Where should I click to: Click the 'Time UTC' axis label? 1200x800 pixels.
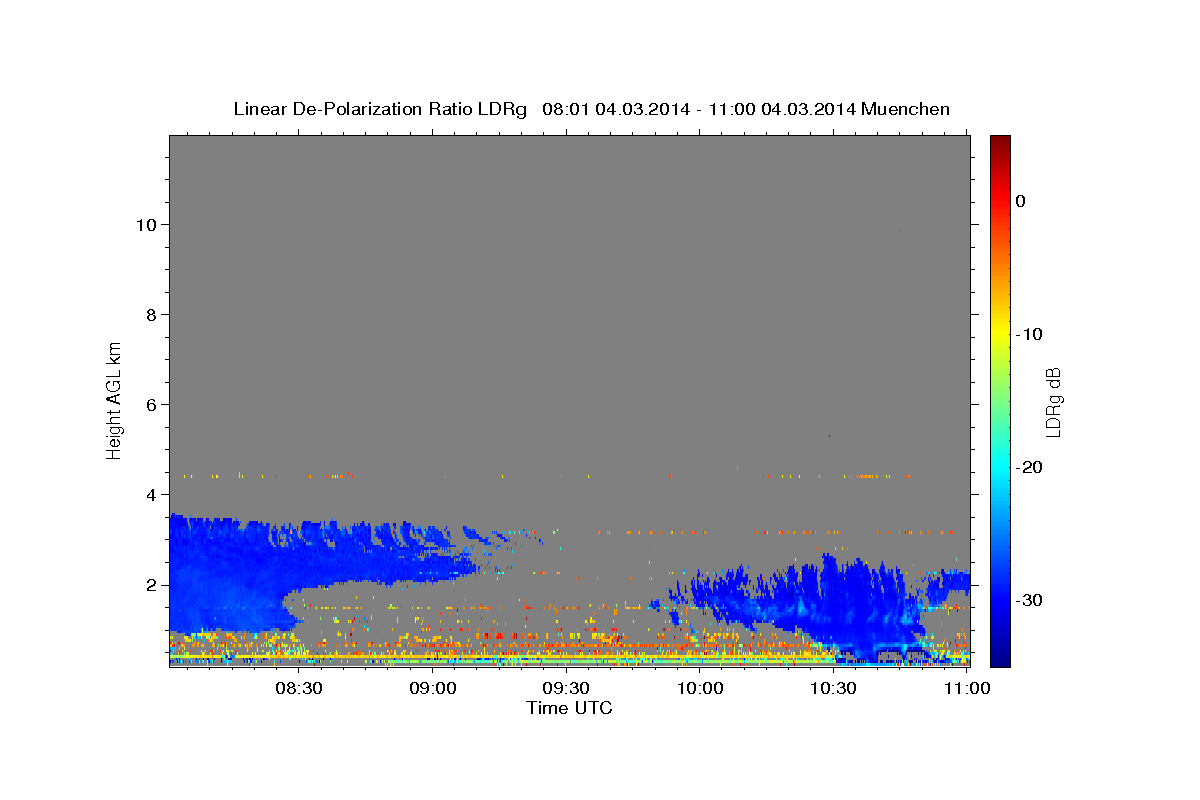tap(569, 708)
